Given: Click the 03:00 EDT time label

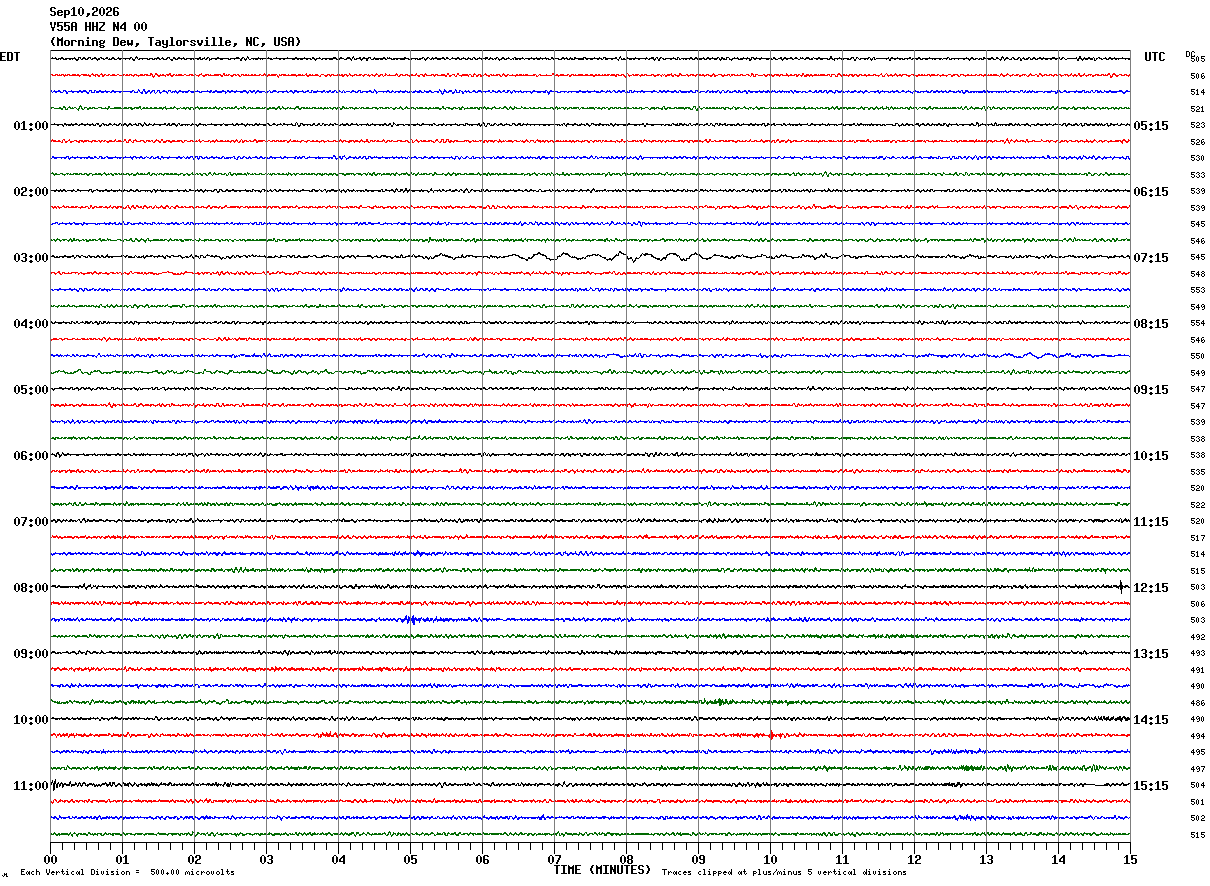Looking at the screenshot, I should 30,258.
